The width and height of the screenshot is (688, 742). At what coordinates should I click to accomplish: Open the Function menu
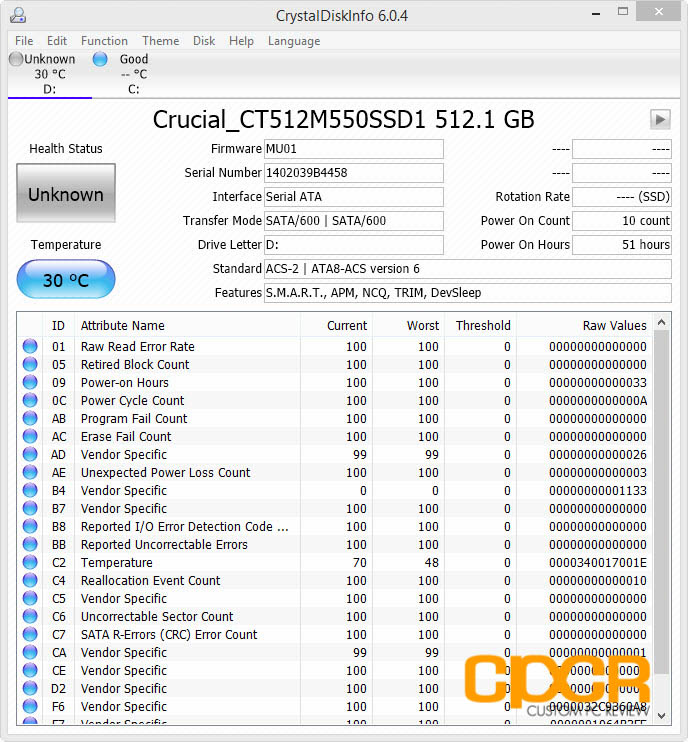point(104,41)
